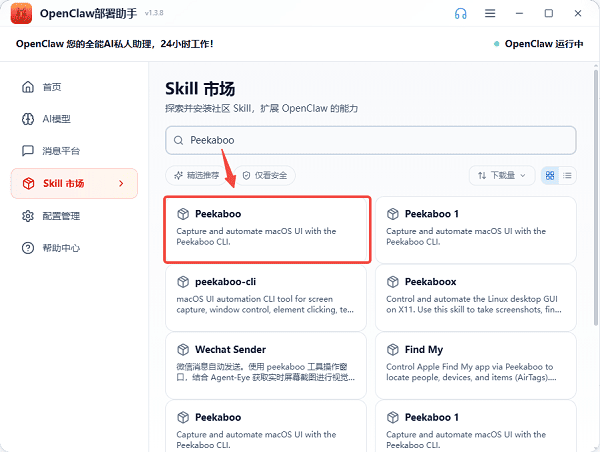Open 配置管理 section
The width and height of the screenshot is (600, 452).
pos(74,216)
